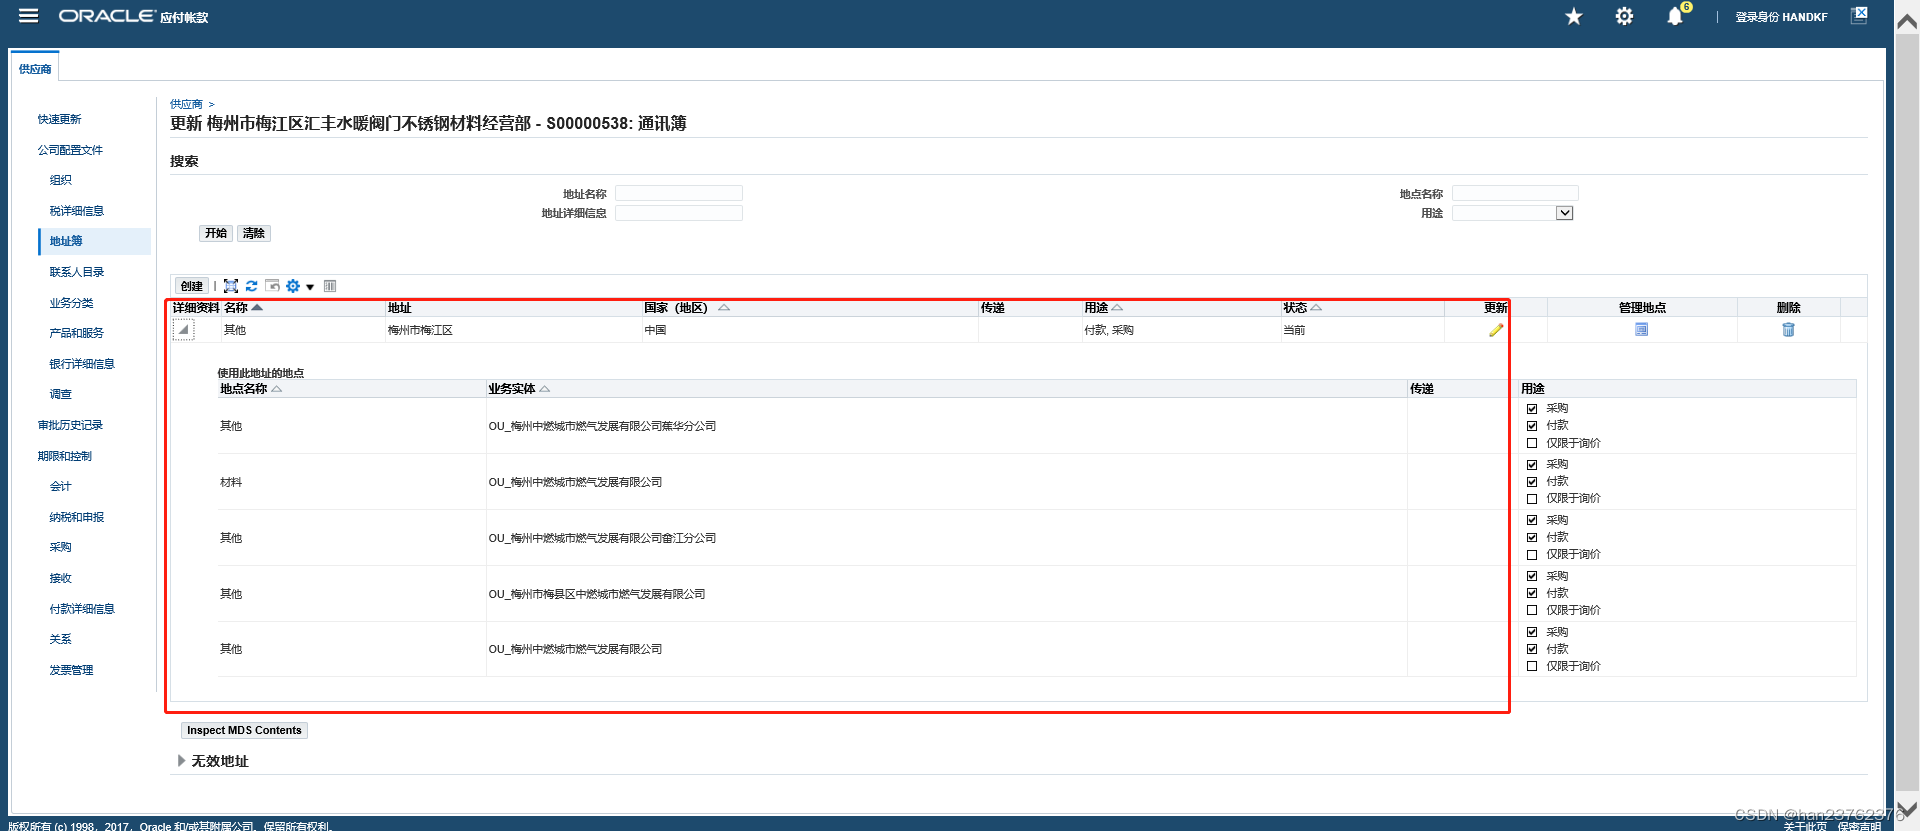Screen dimensions: 1920x831
Task: Sort by 用途 column arrow in the address table
Action: click(1117, 307)
